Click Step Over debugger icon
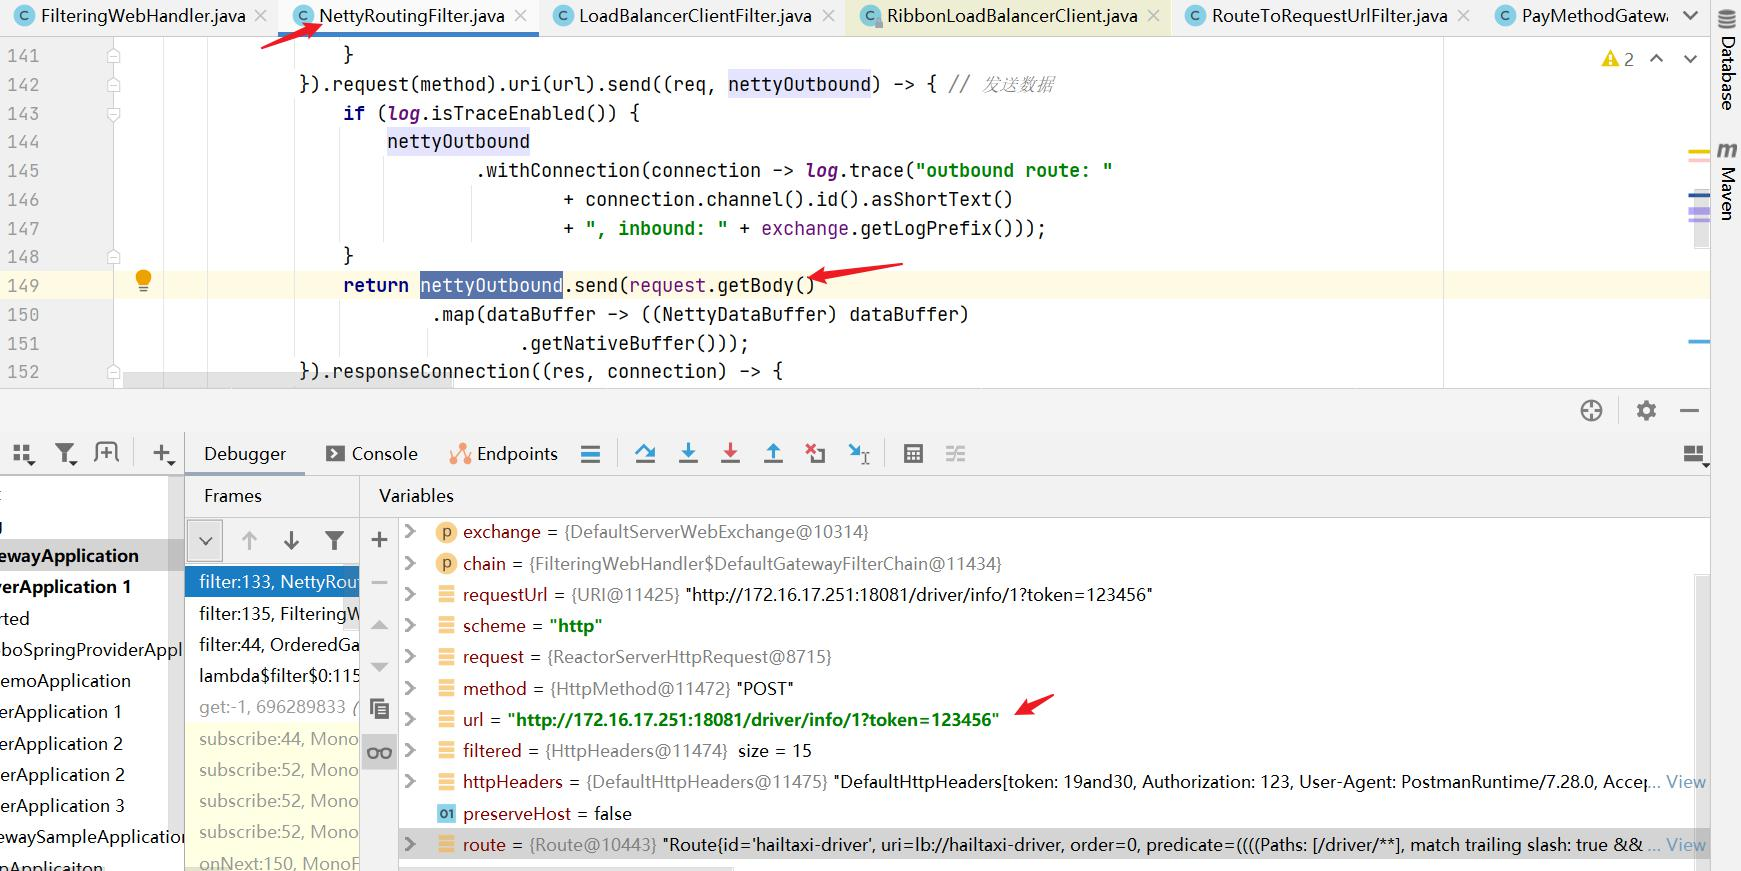Image resolution: width=1741 pixels, height=871 pixels. [x=645, y=454]
